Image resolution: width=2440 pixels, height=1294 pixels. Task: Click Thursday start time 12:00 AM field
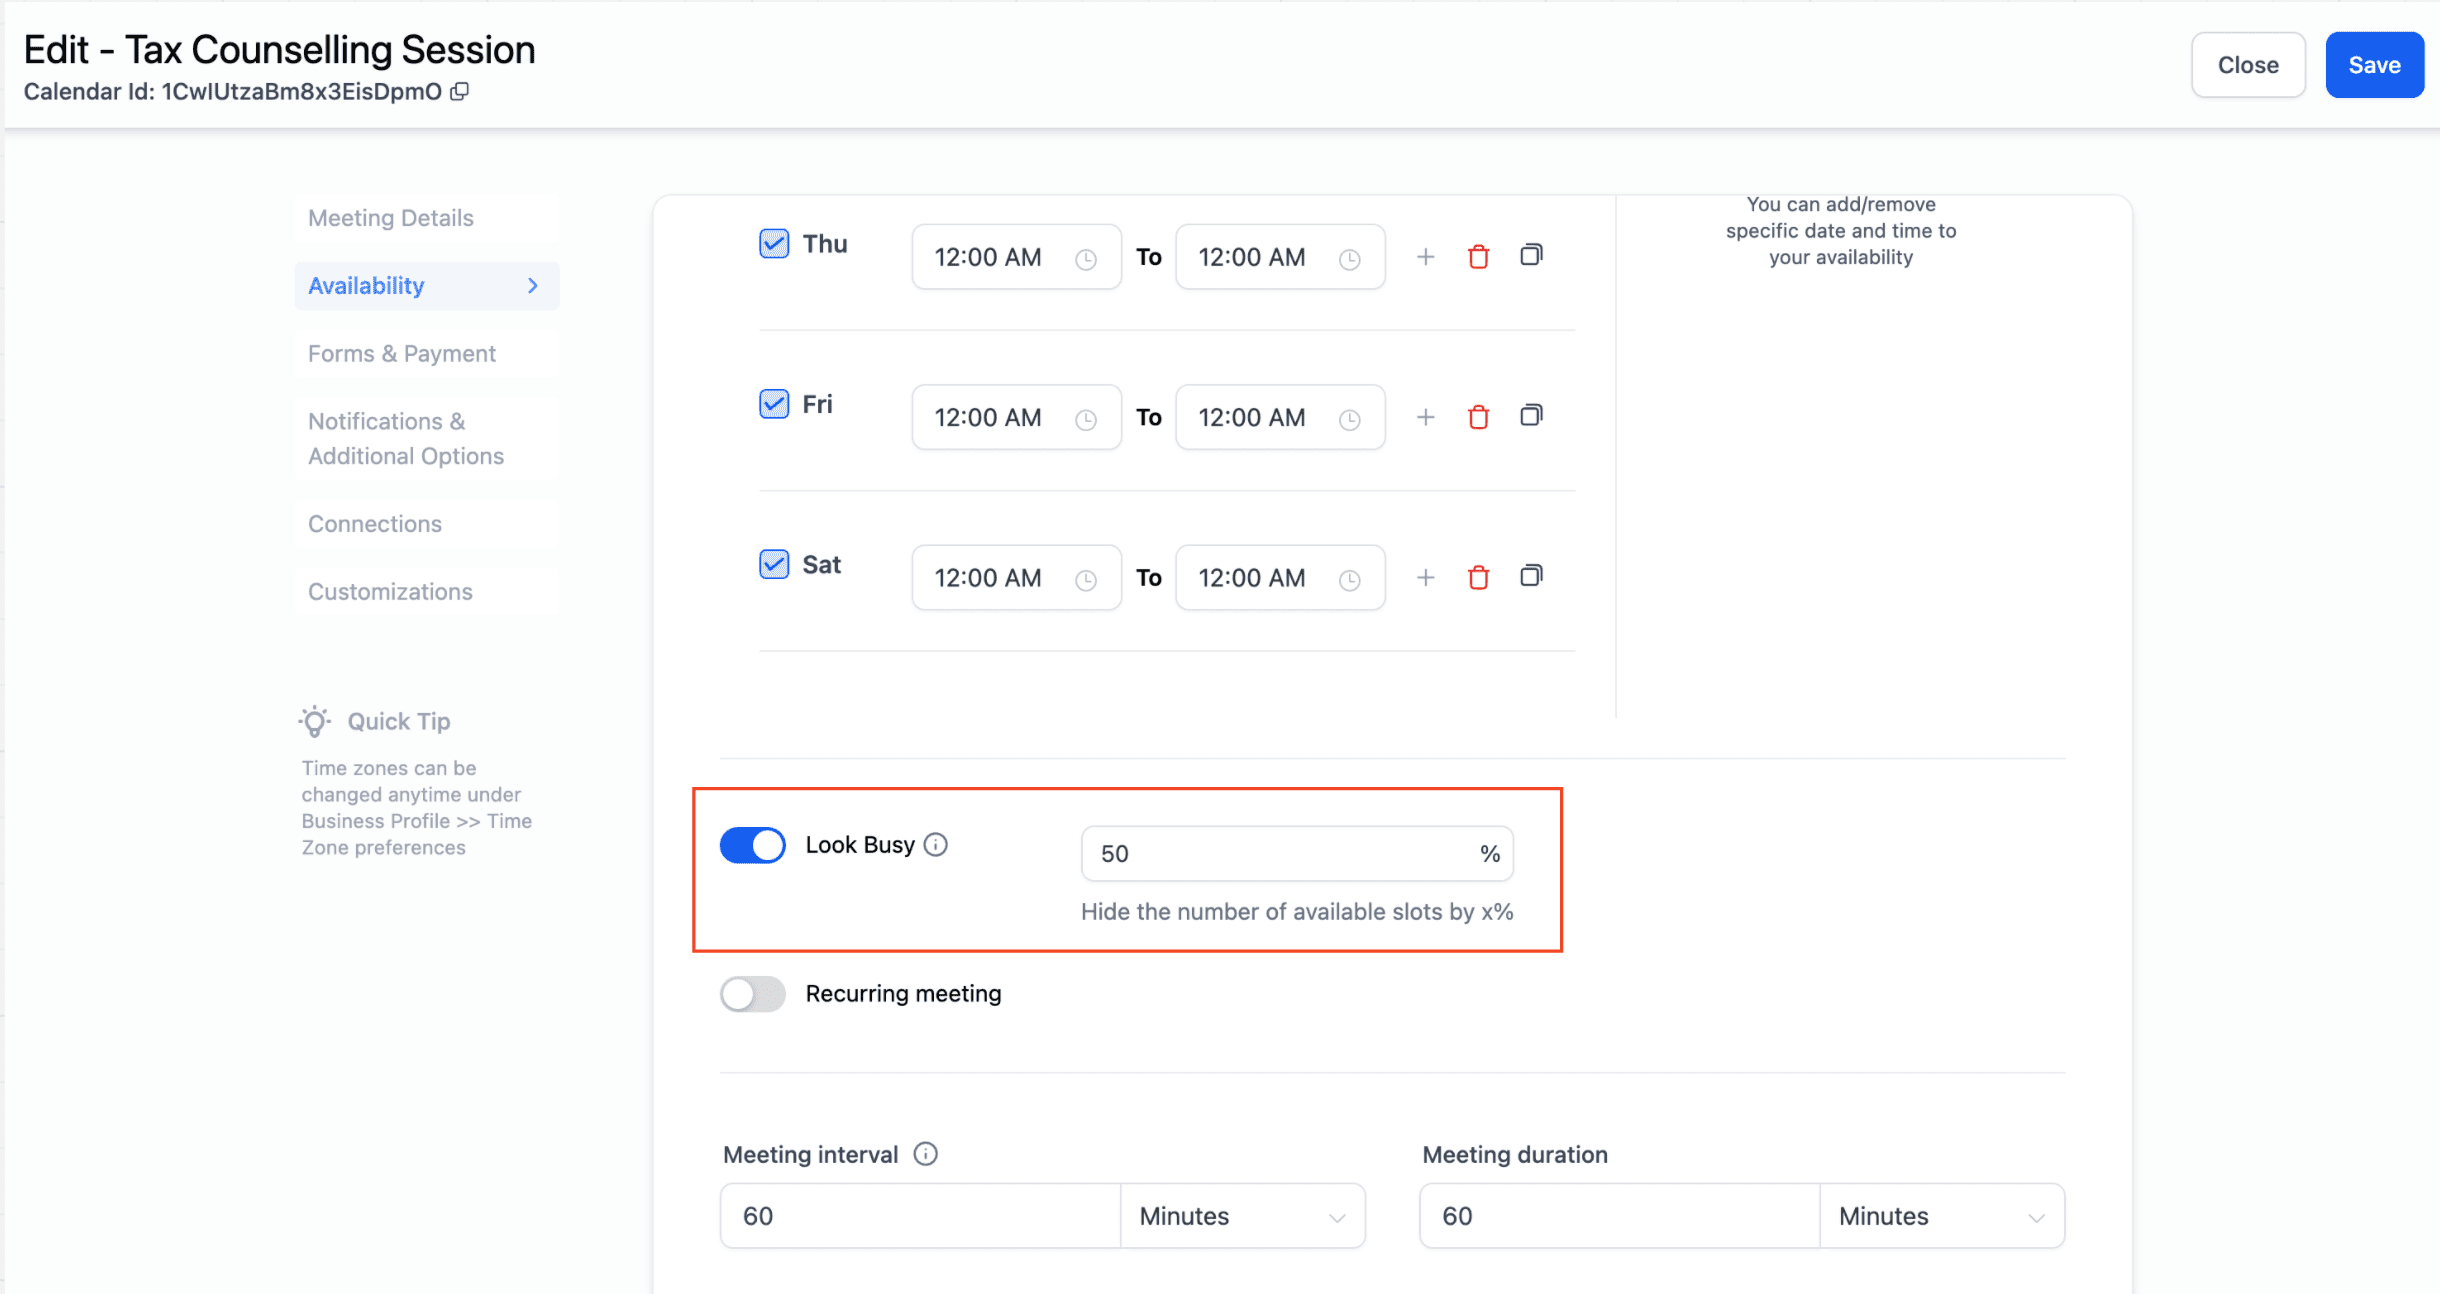(x=1016, y=257)
